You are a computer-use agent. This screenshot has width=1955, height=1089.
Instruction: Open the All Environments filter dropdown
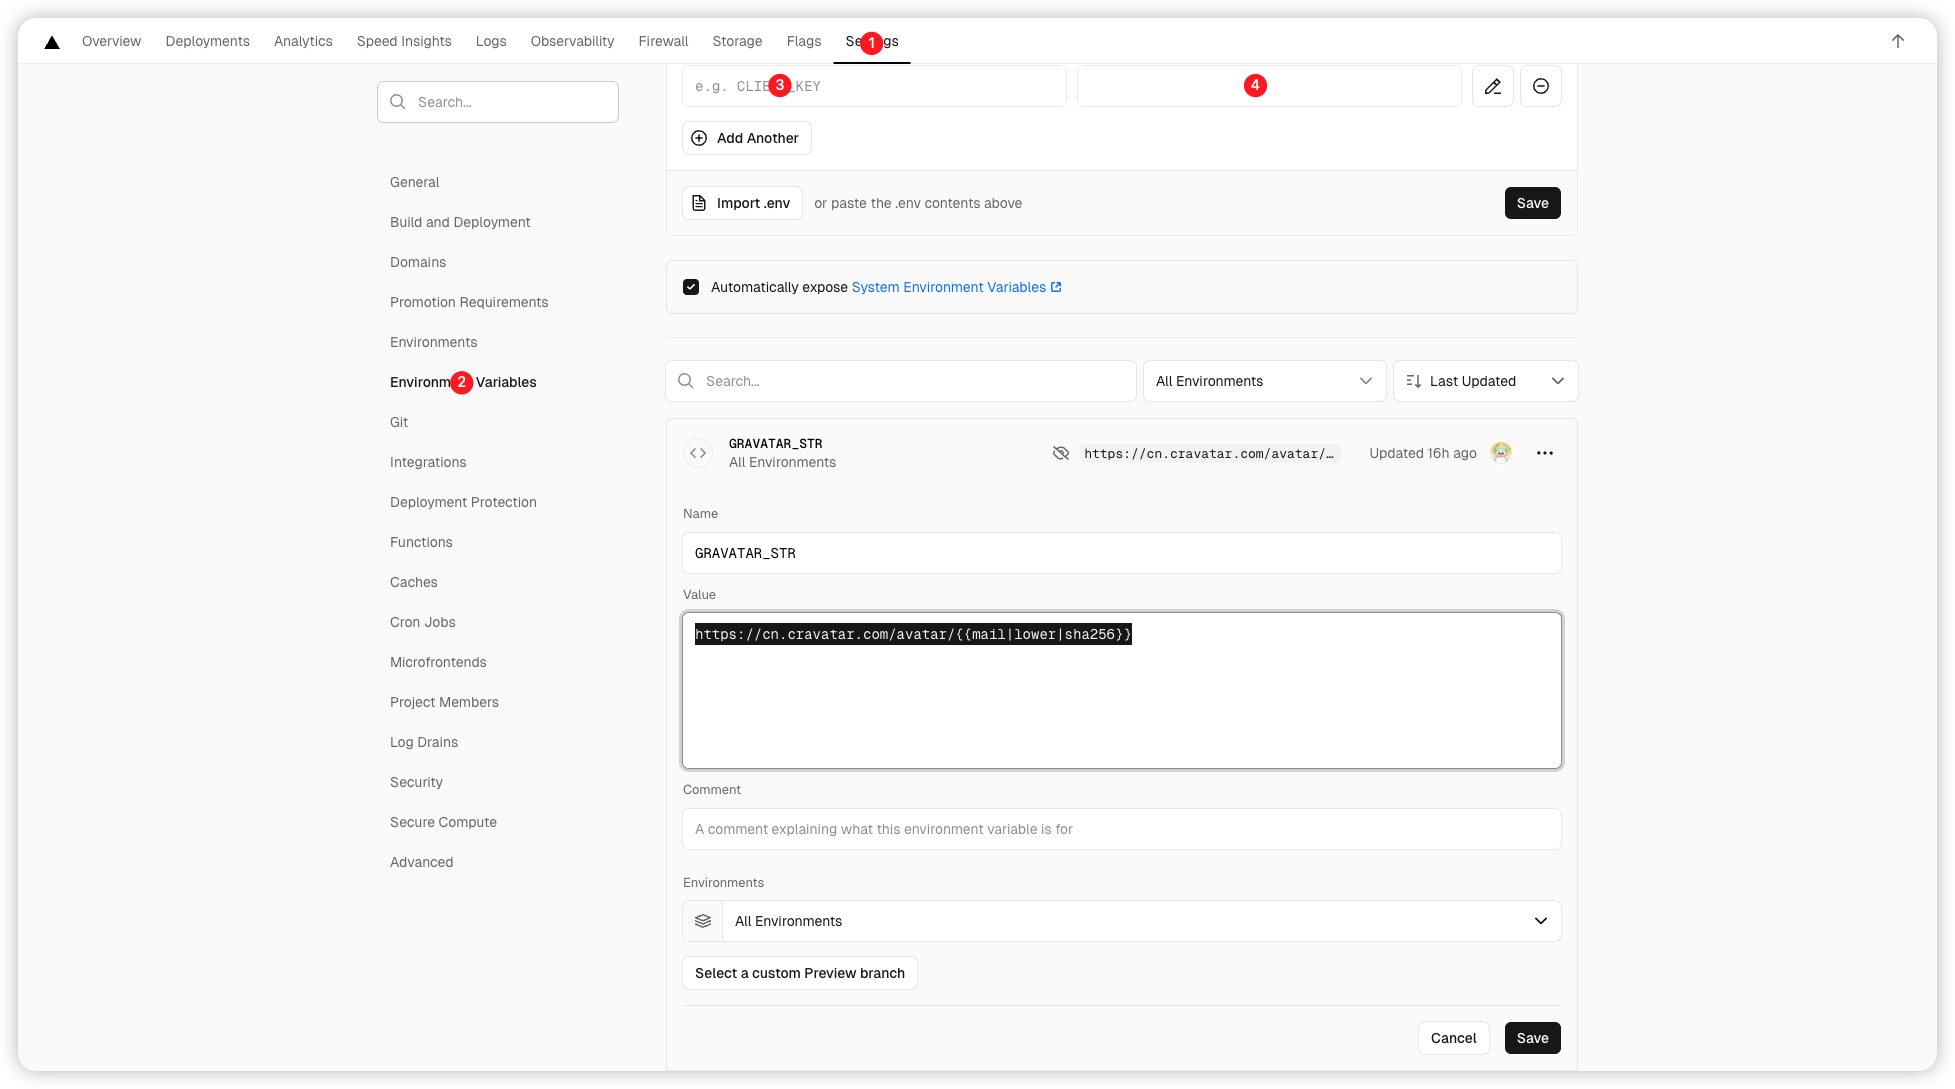click(1263, 381)
